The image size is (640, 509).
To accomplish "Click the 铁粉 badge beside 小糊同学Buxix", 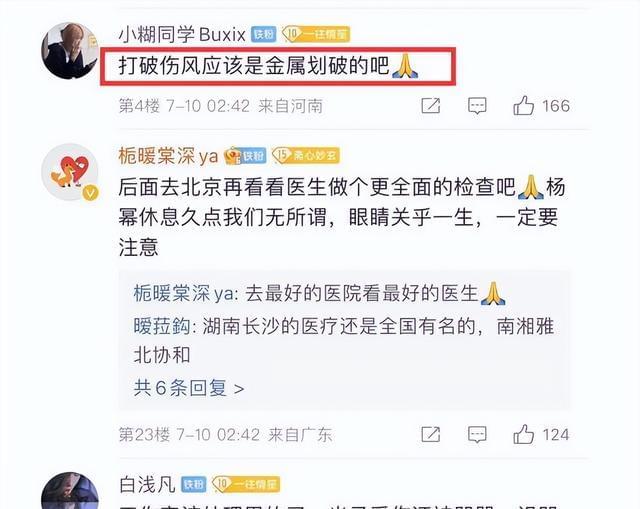I will [263, 34].
